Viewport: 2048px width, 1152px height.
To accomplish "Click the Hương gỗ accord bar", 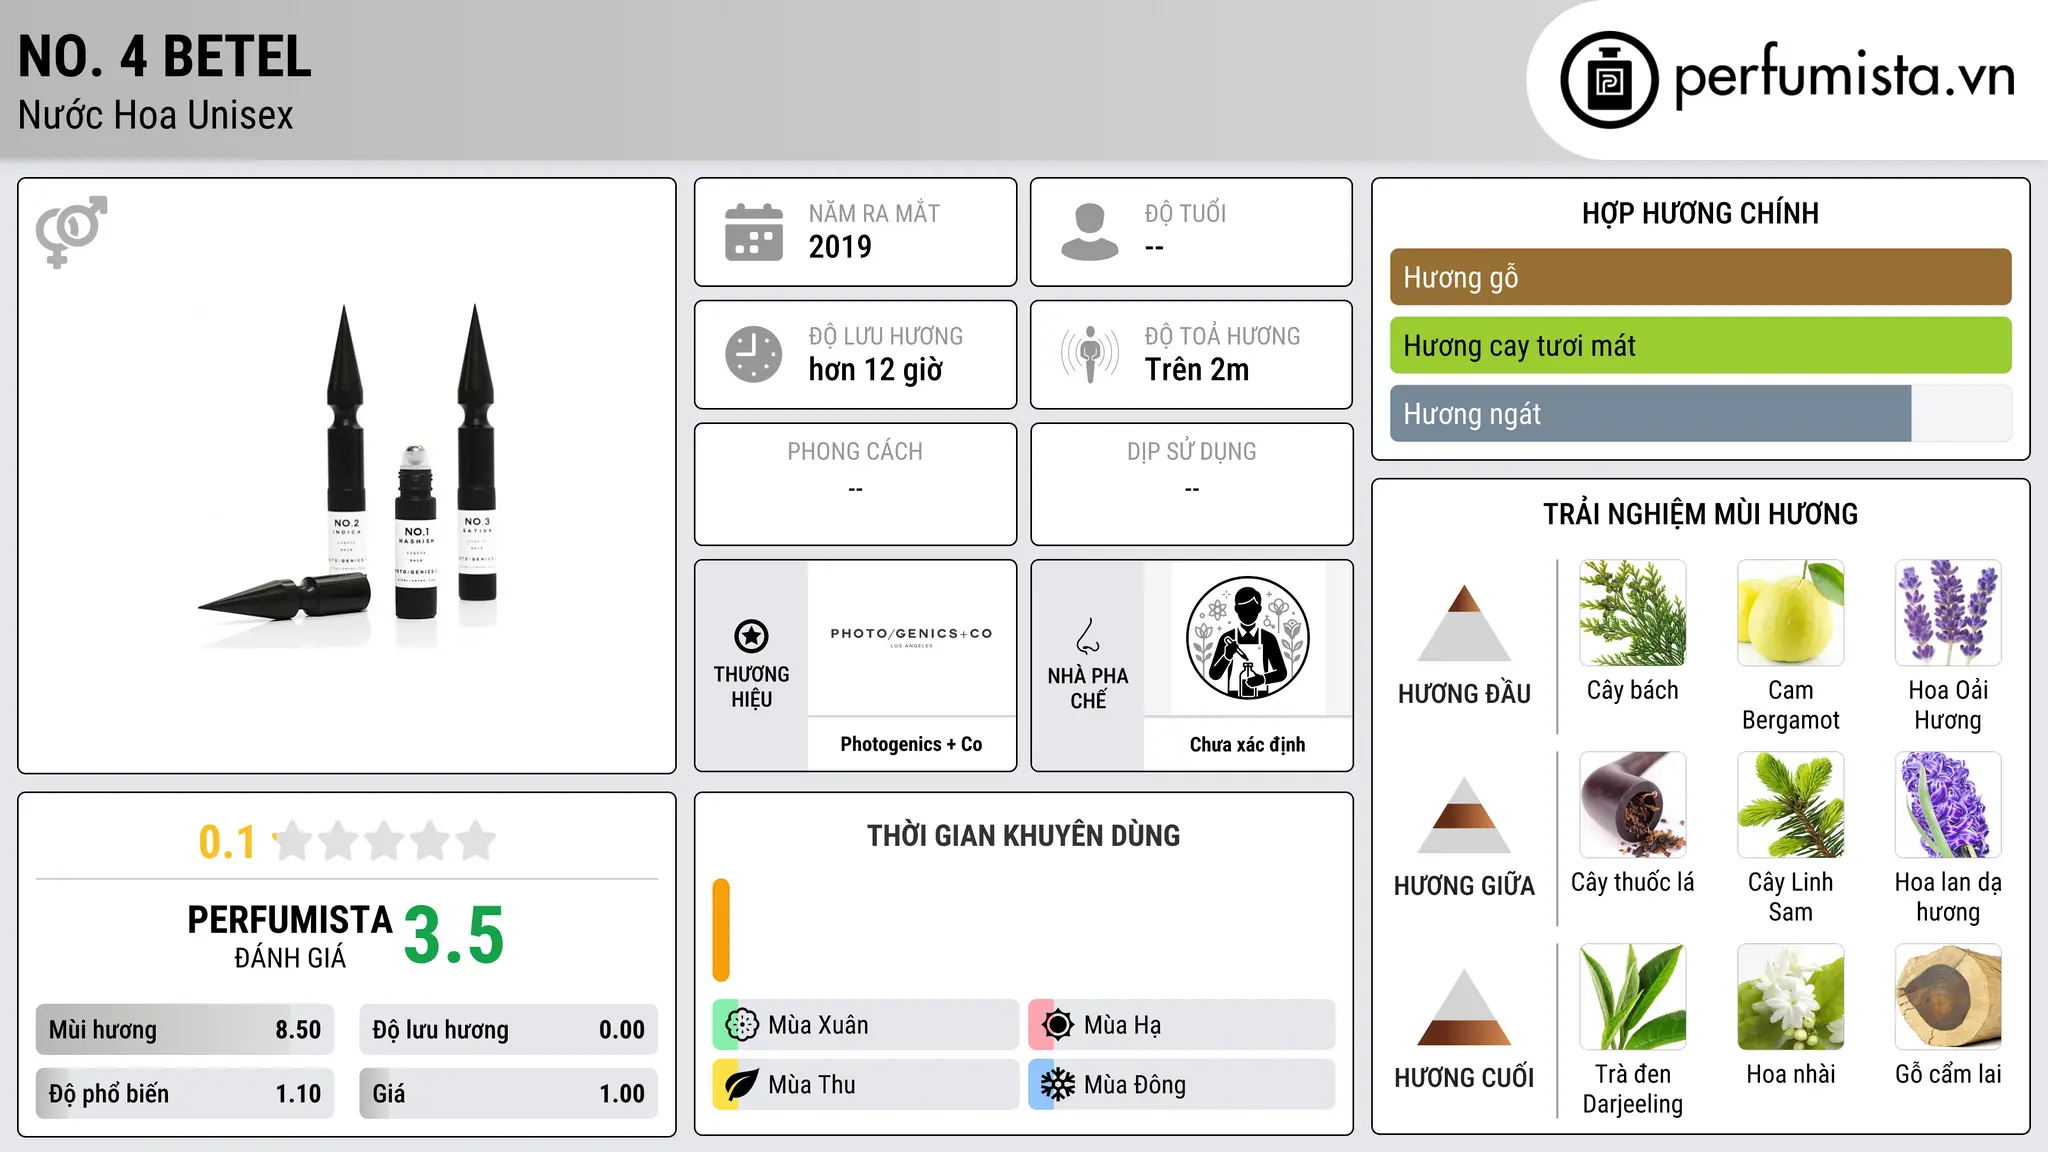I will pyautogui.click(x=1700, y=277).
